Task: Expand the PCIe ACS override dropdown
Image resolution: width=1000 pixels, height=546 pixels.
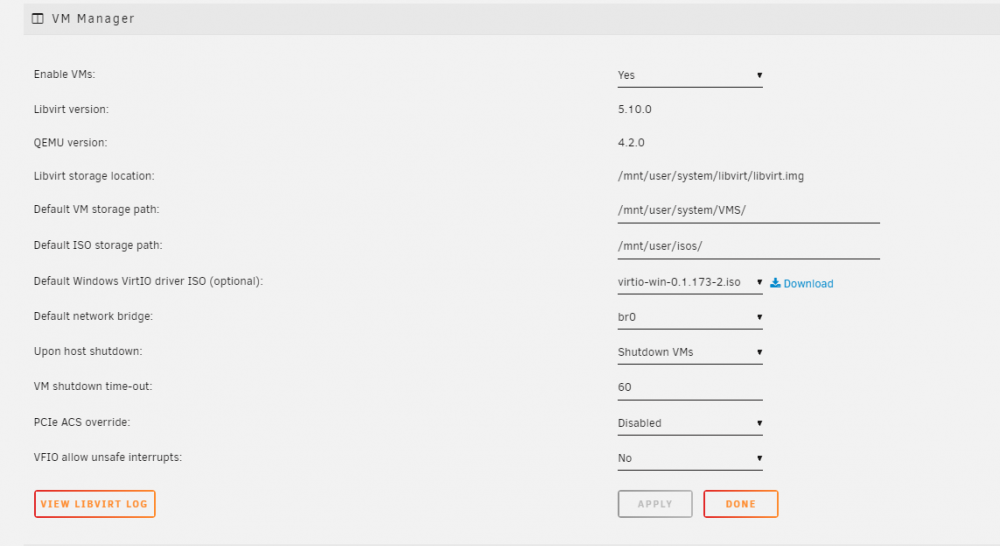Action: coord(689,424)
